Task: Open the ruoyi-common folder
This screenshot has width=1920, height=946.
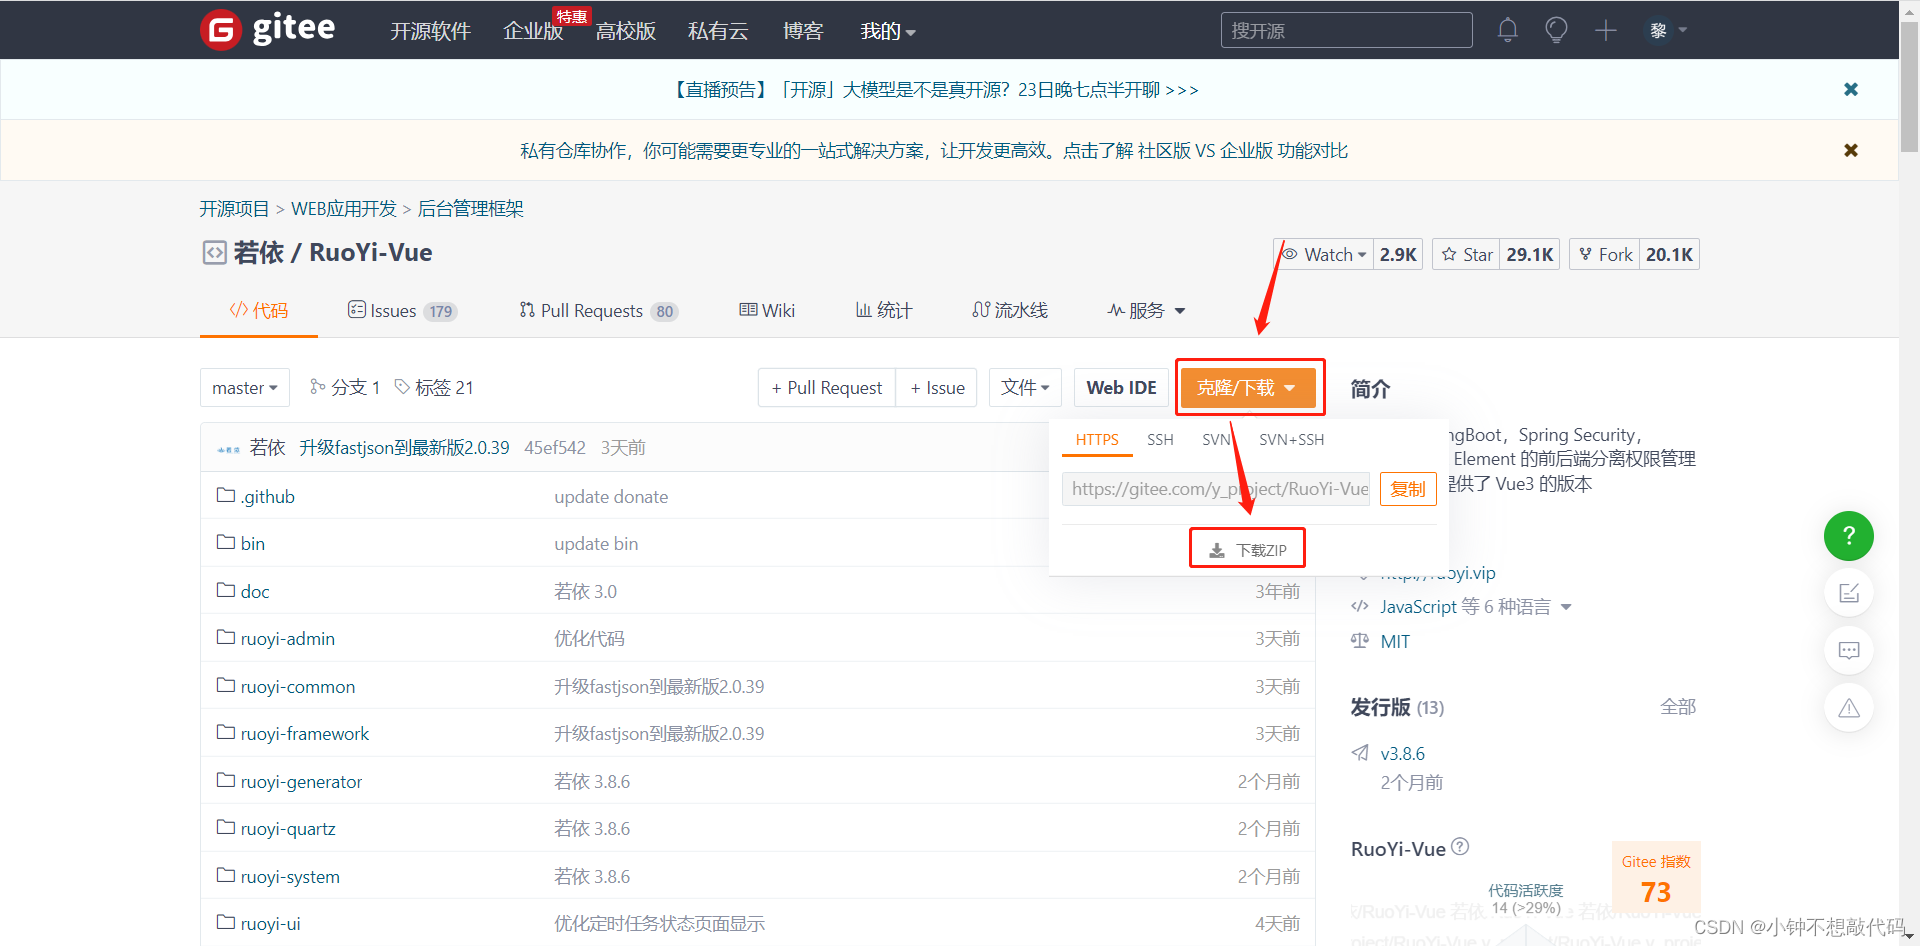Action: click(298, 686)
